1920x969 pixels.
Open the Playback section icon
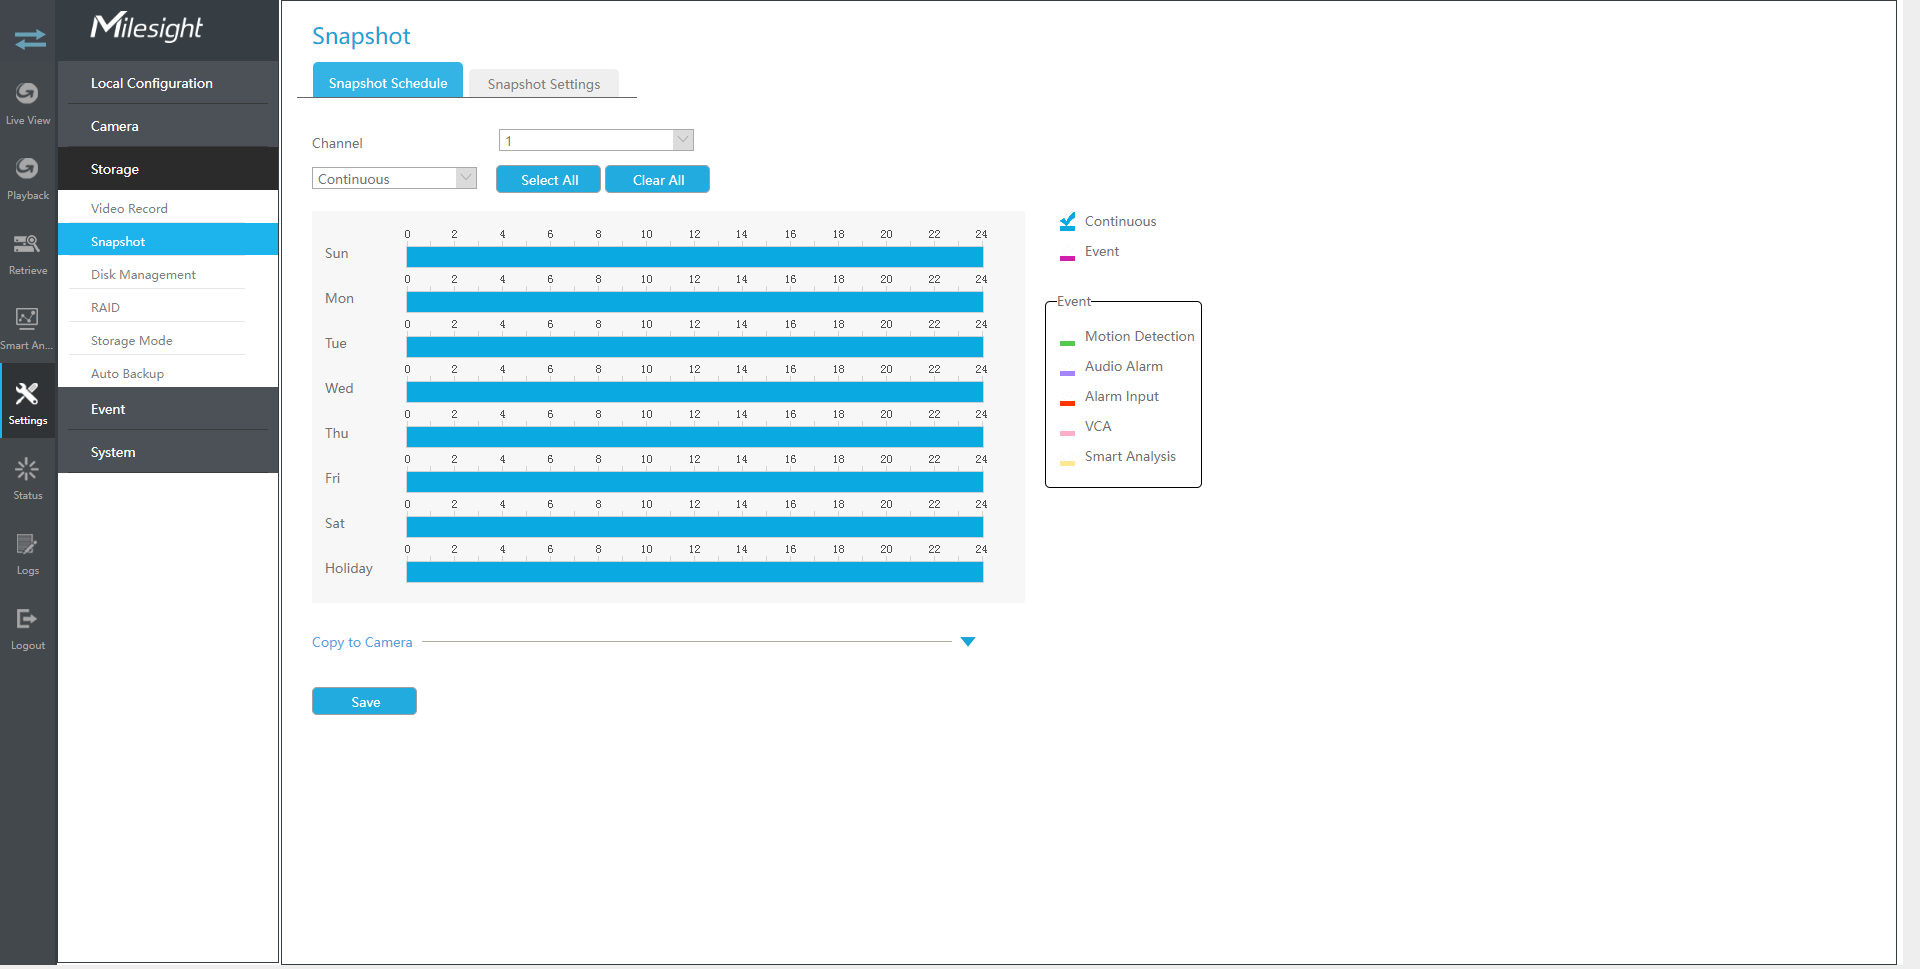coord(28,177)
